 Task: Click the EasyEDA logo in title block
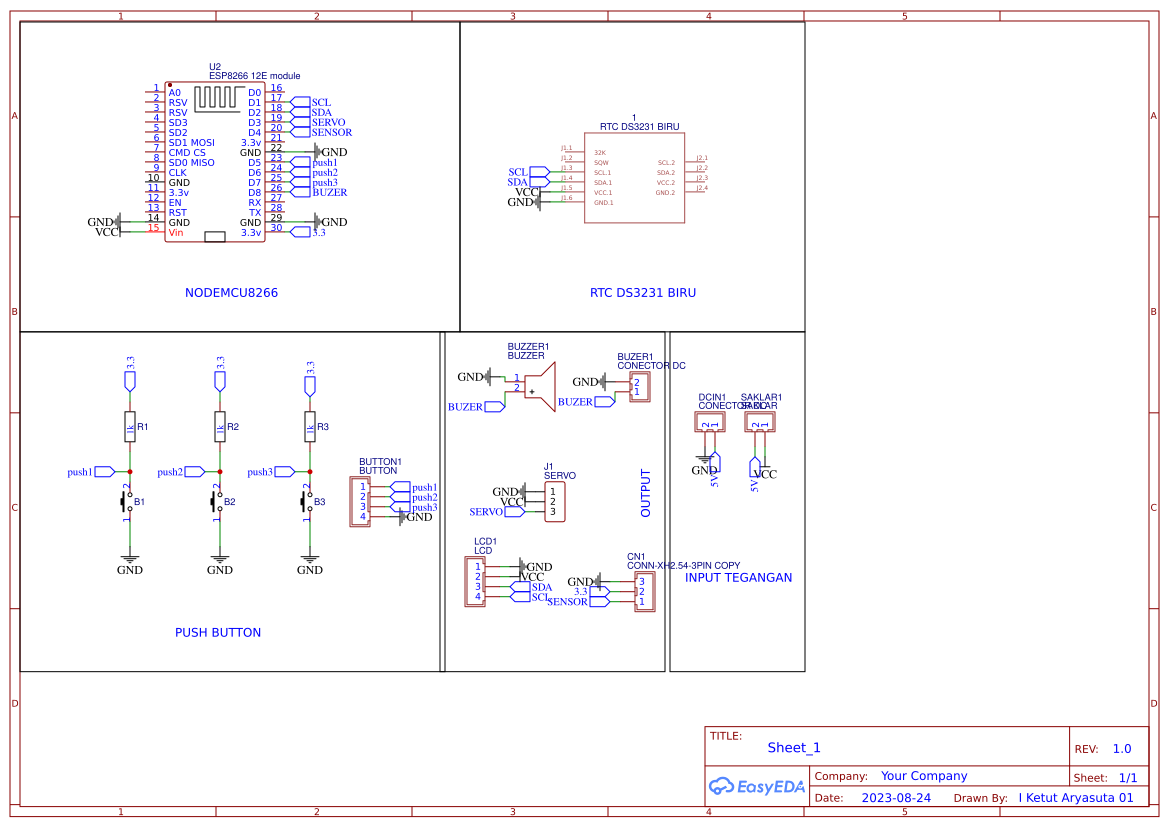pos(757,786)
